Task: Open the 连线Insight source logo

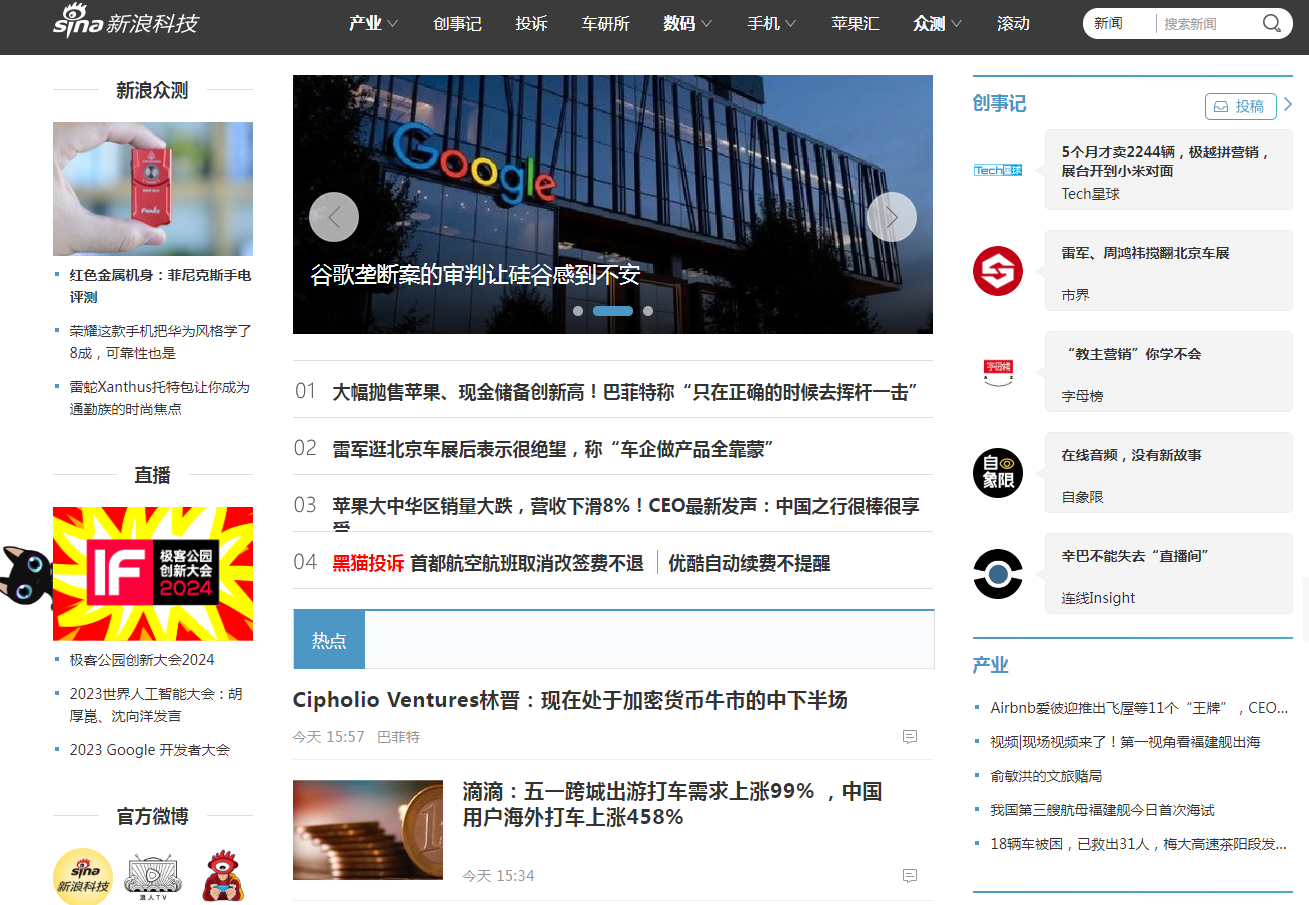Action: [998, 574]
